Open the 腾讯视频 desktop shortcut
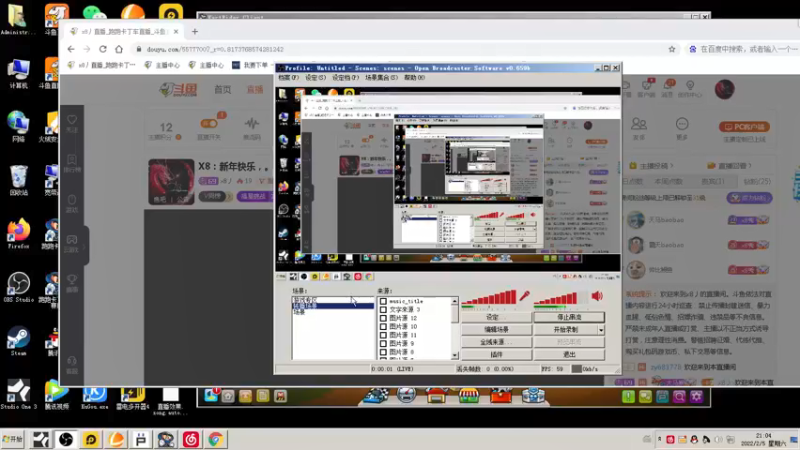The height and width of the screenshot is (450, 800). pos(56,394)
